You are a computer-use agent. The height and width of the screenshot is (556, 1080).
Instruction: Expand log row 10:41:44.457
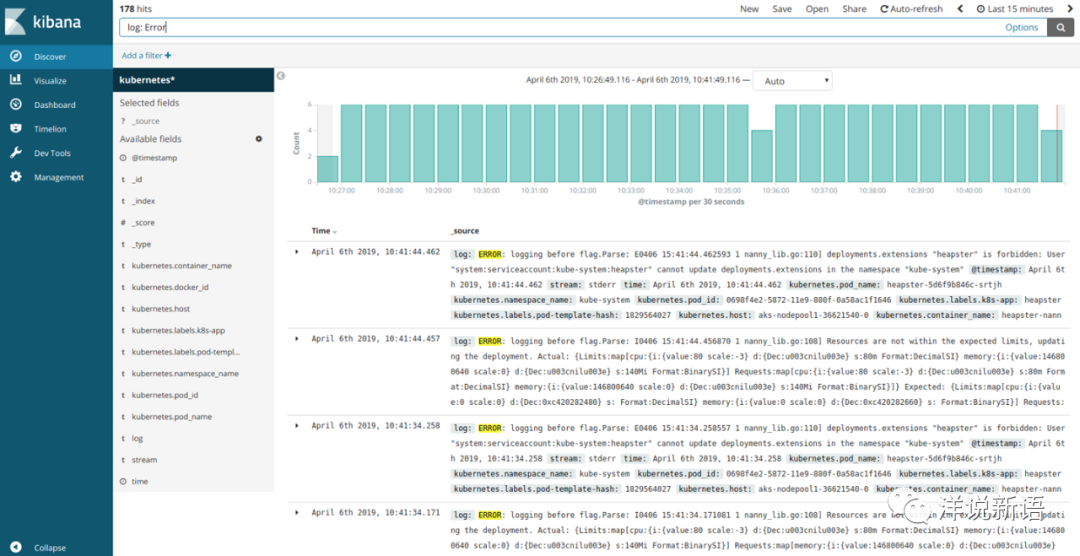point(297,338)
